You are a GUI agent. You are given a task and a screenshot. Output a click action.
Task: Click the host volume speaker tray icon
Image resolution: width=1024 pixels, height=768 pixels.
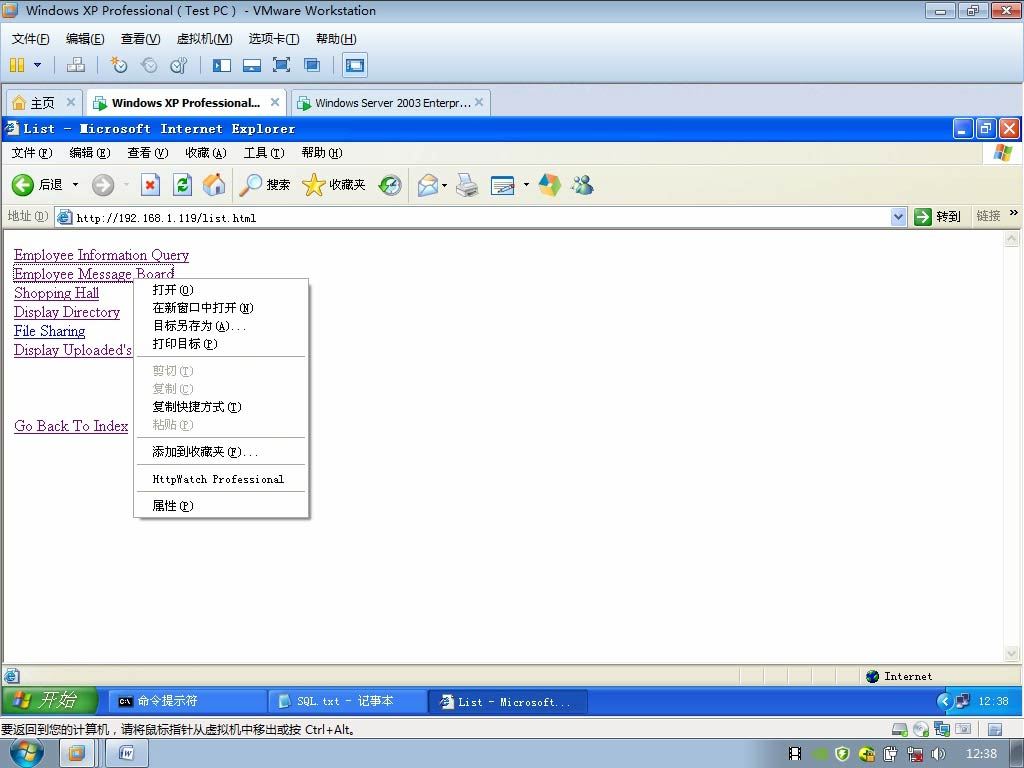click(x=938, y=754)
